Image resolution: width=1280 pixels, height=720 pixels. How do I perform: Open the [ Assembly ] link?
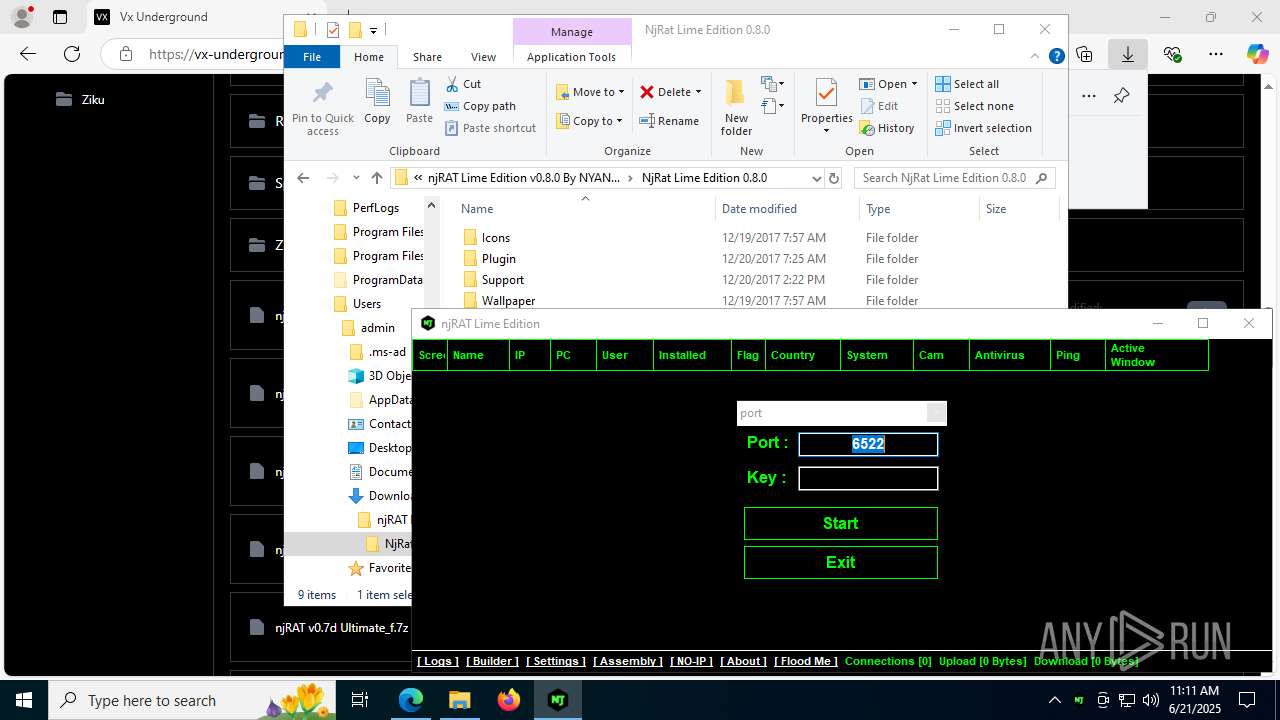coord(628,661)
